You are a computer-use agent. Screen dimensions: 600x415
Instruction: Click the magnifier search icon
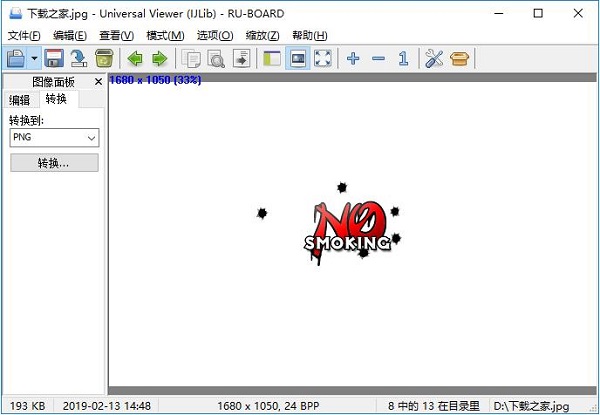[215, 59]
